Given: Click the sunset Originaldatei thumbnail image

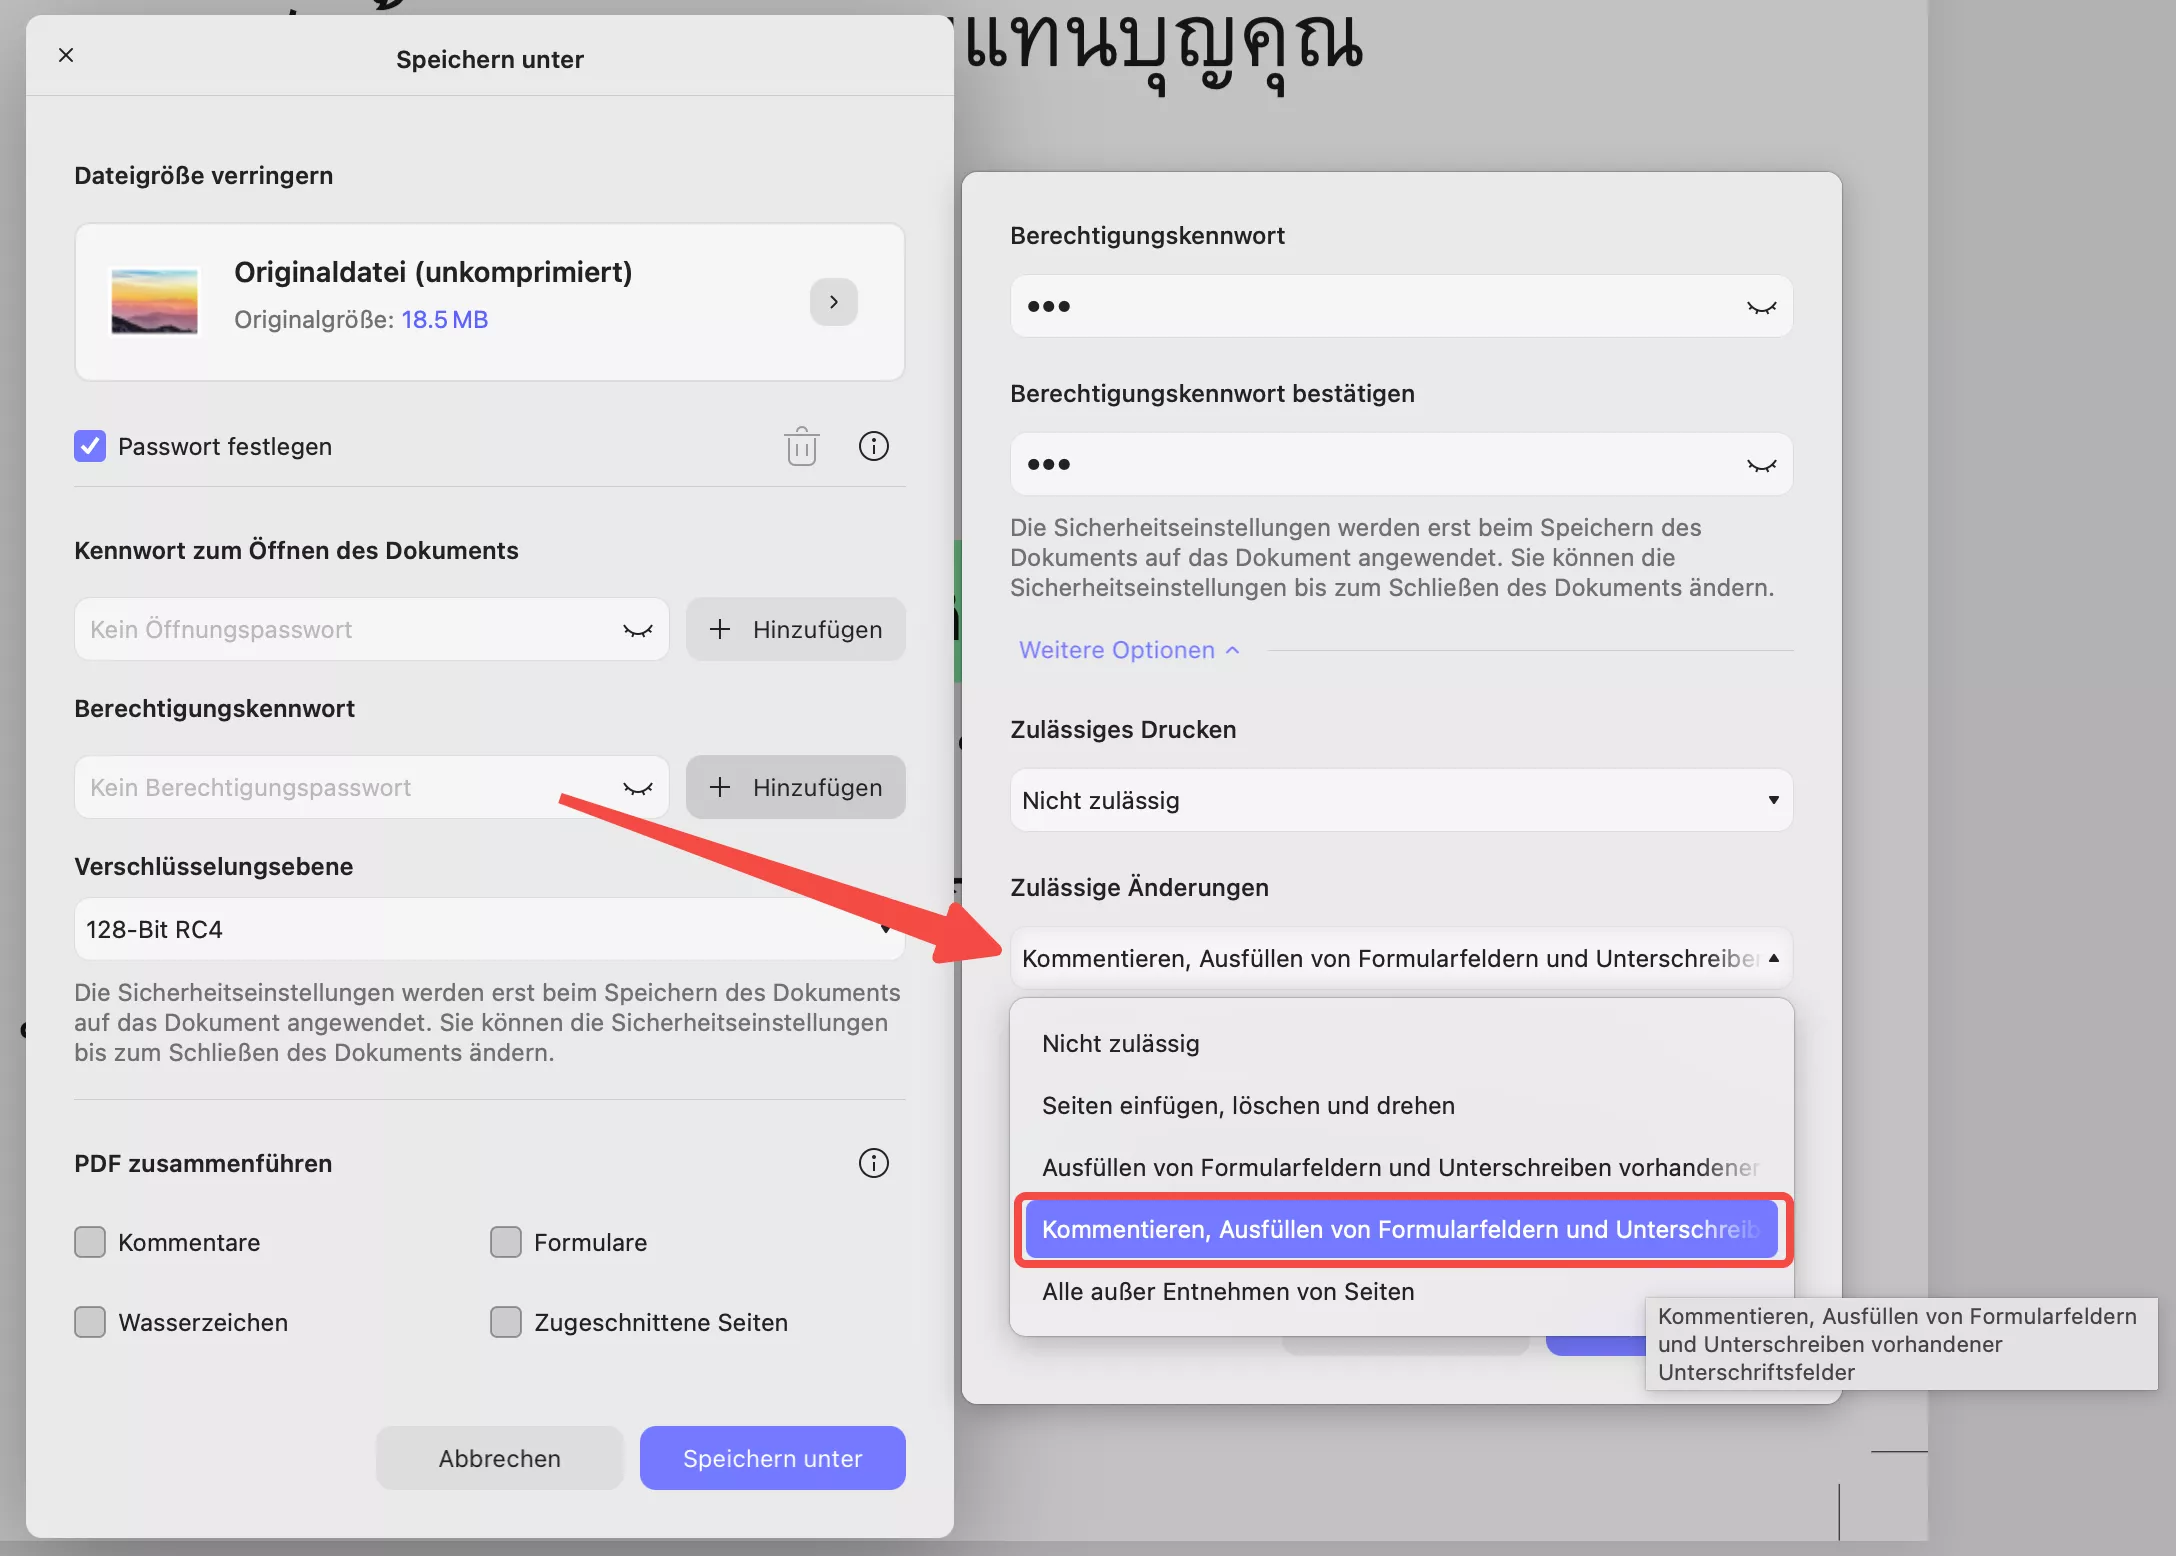Looking at the screenshot, I should click(154, 302).
